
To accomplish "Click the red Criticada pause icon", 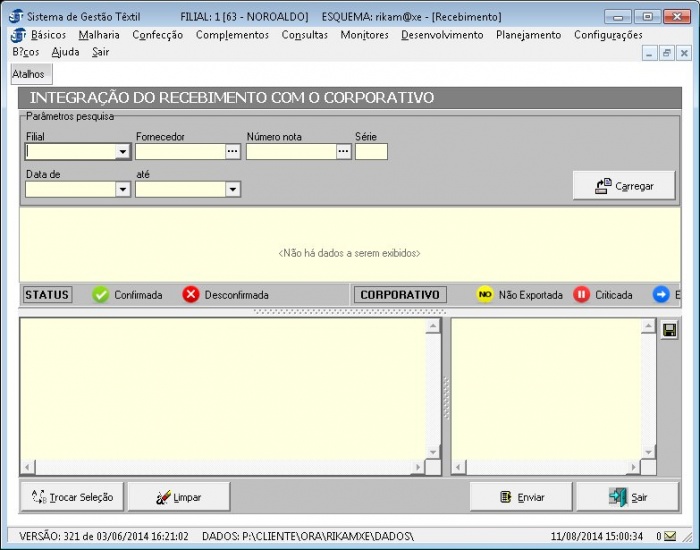I will [581, 295].
